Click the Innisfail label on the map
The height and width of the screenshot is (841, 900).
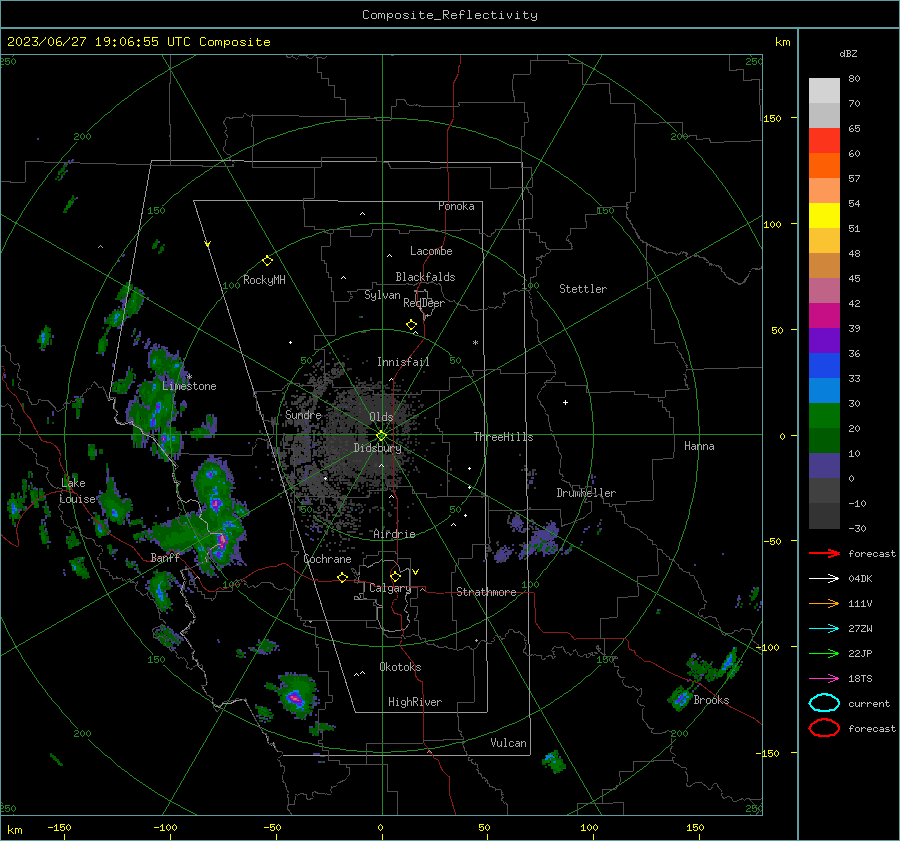click(403, 362)
